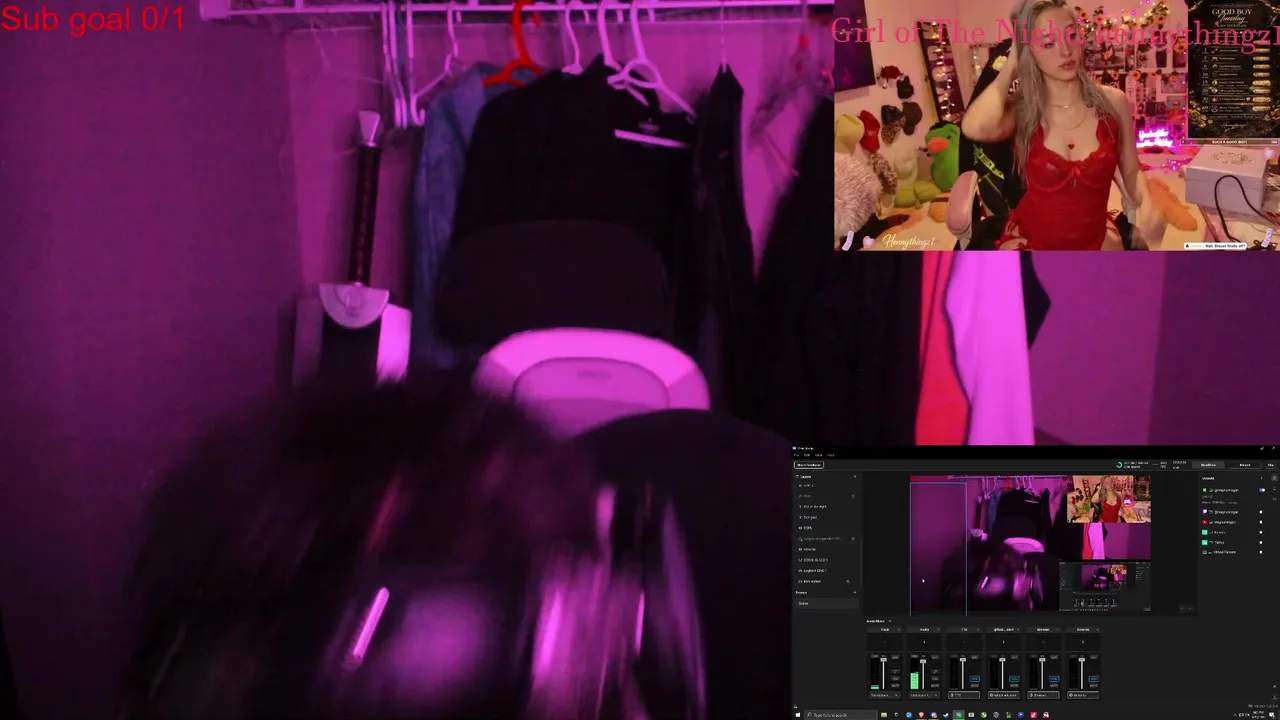Click the Virtual Camera icon in Outputs
Image resolution: width=1280 pixels, height=720 pixels.
(1204, 552)
